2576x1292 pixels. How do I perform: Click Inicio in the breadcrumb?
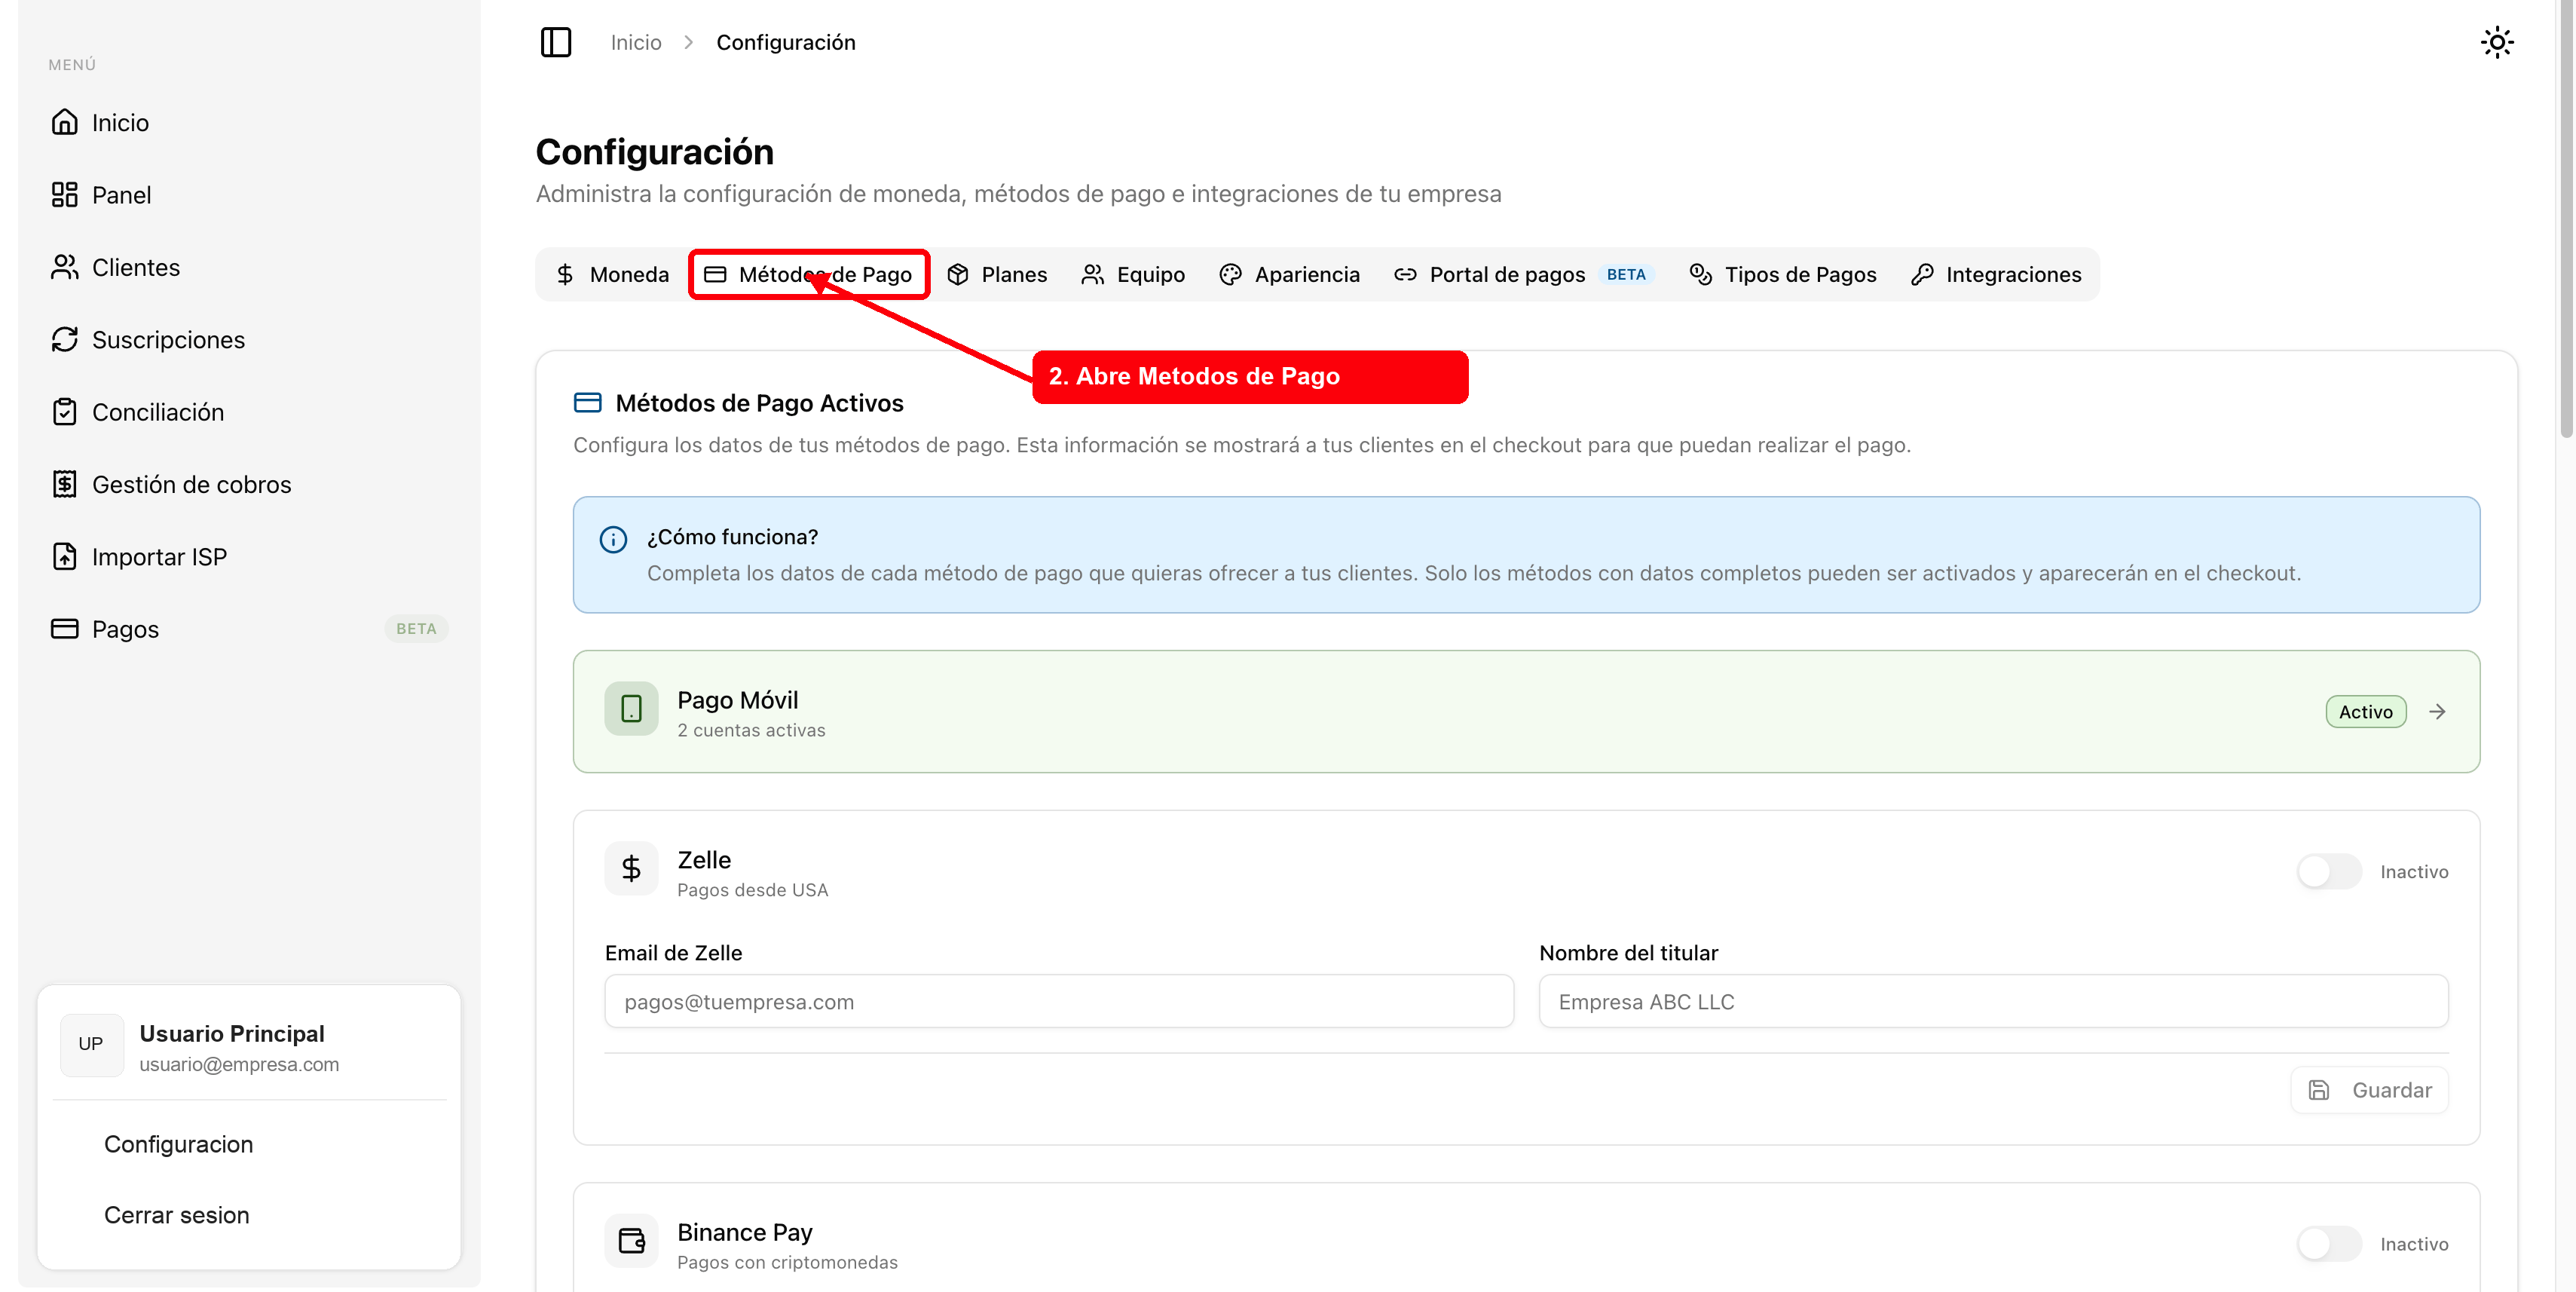[x=636, y=42]
